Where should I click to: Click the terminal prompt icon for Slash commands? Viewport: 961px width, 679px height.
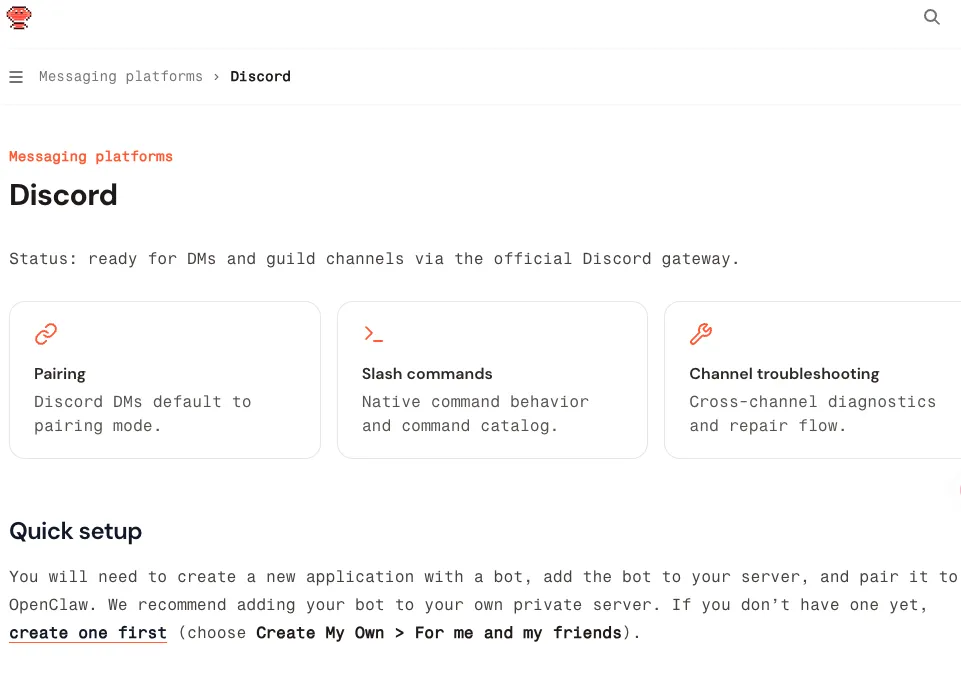pyautogui.click(x=373, y=334)
